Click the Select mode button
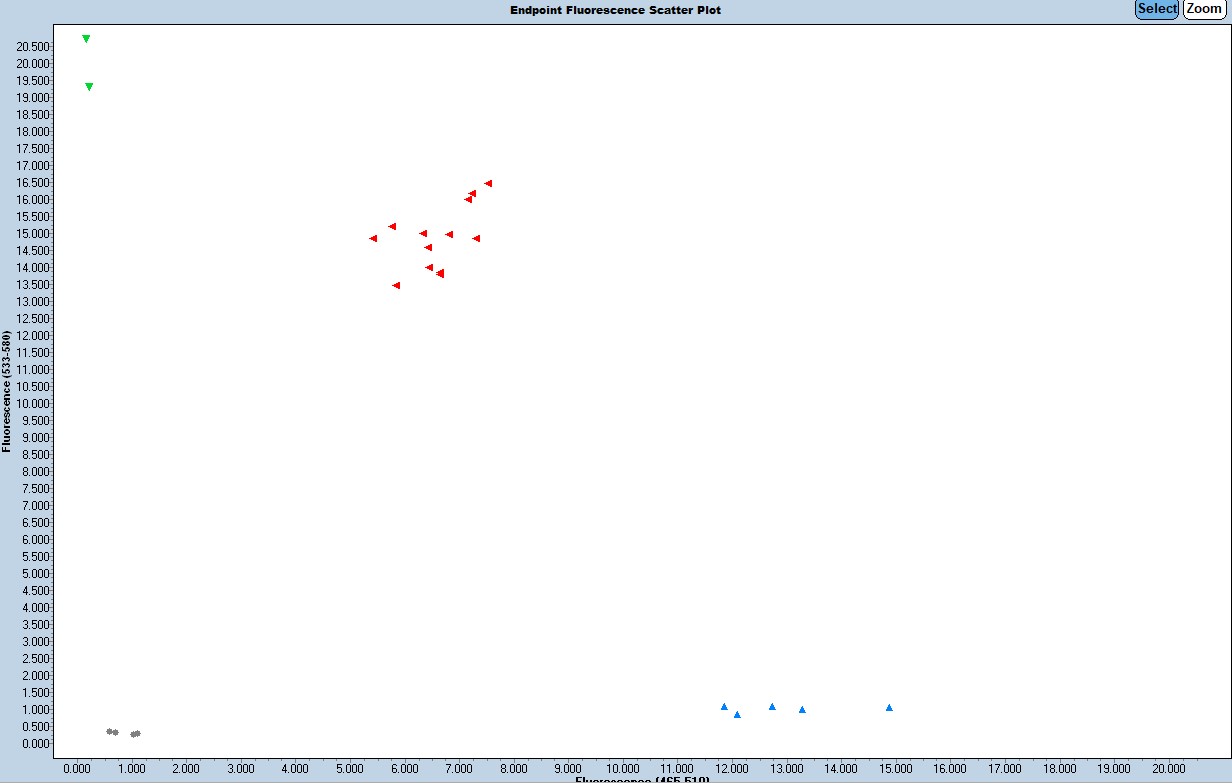This screenshot has width=1232, height=783. [x=1157, y=9]
